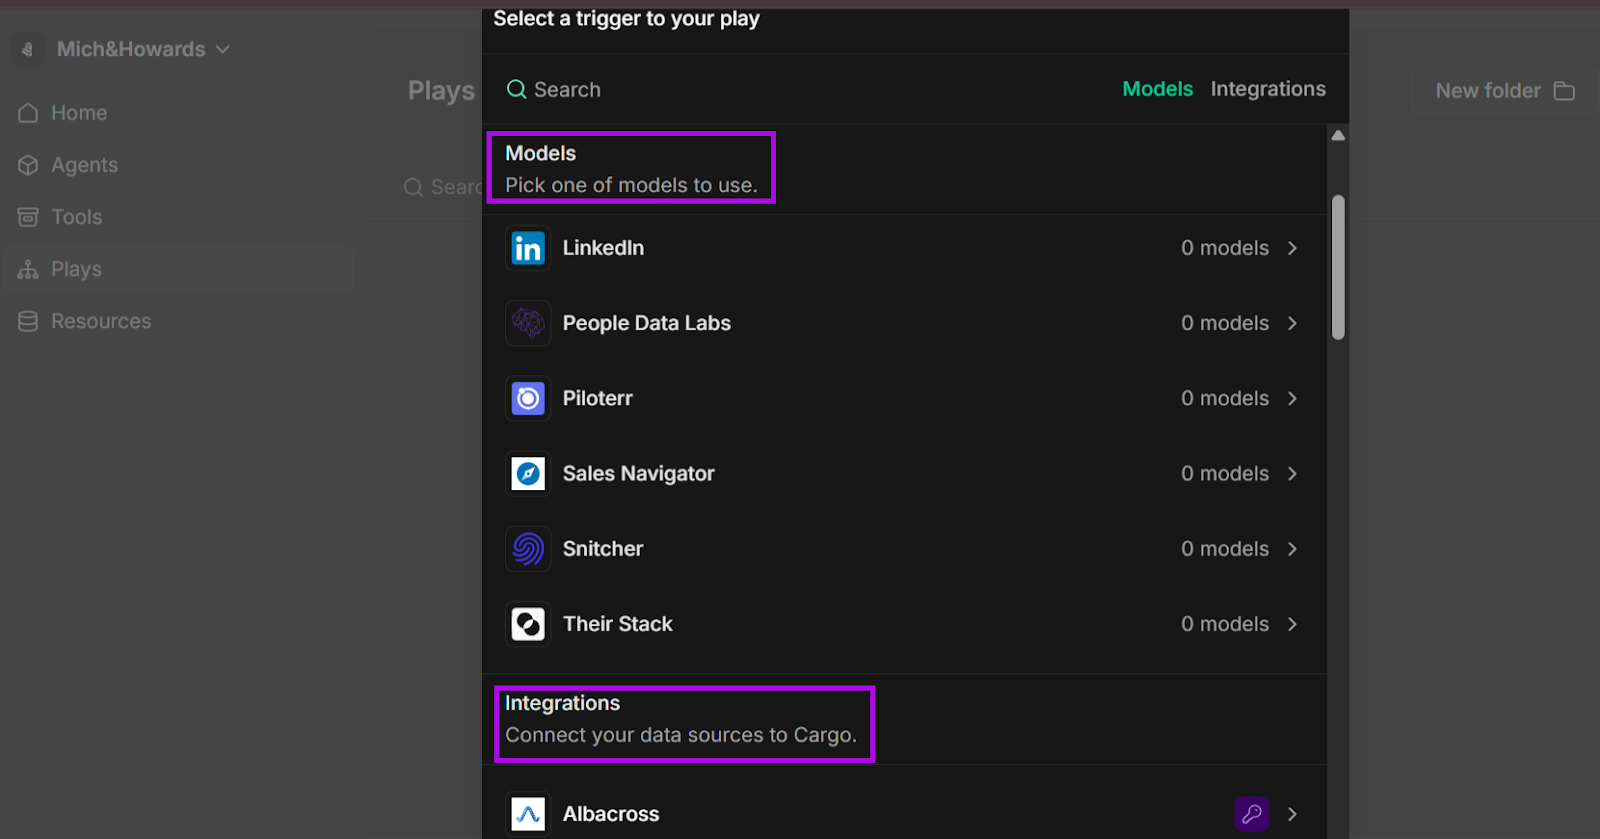Click '0 models' in Snitcher row
The image size is (1600, 839).
[1225, 549]
